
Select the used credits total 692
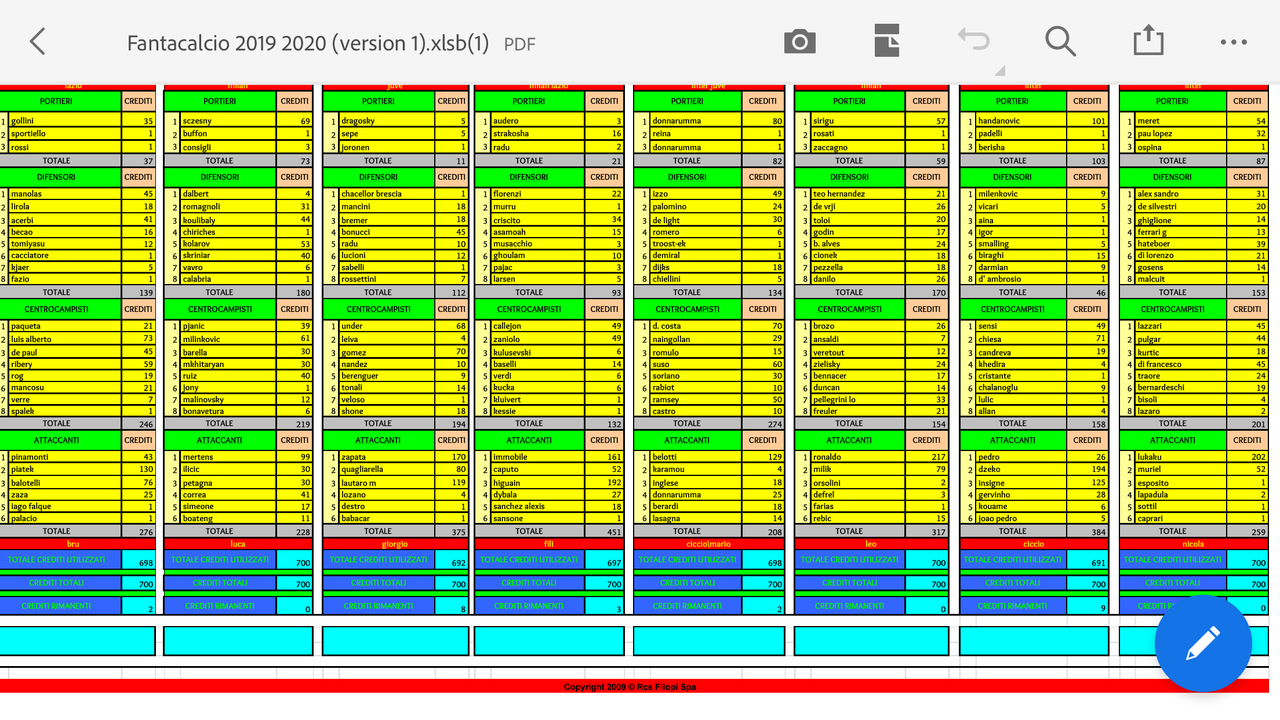coord(452,562)
